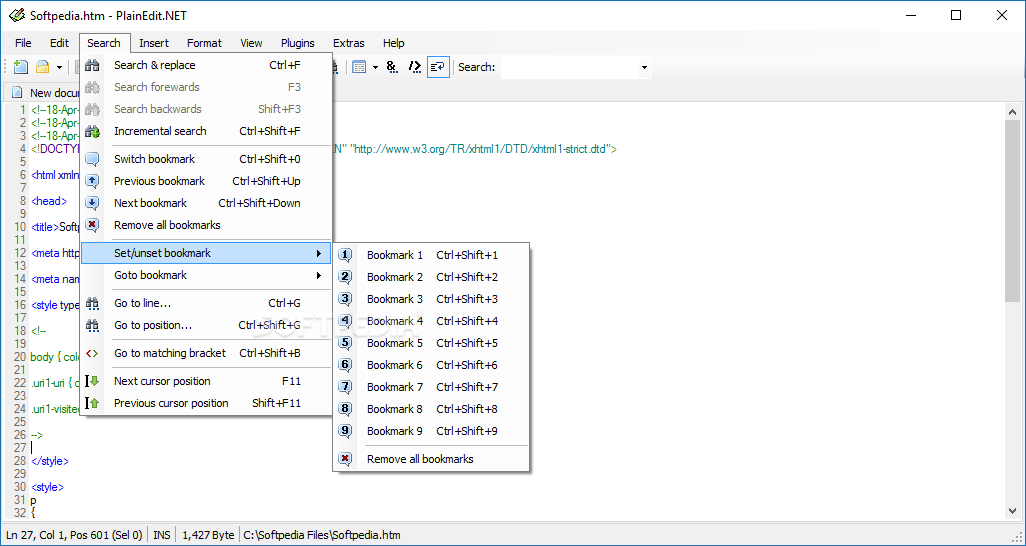This screenshot has width=1026, height=546.
Task: Expand the Open file dropdown arrow
Action: [59, 67]
